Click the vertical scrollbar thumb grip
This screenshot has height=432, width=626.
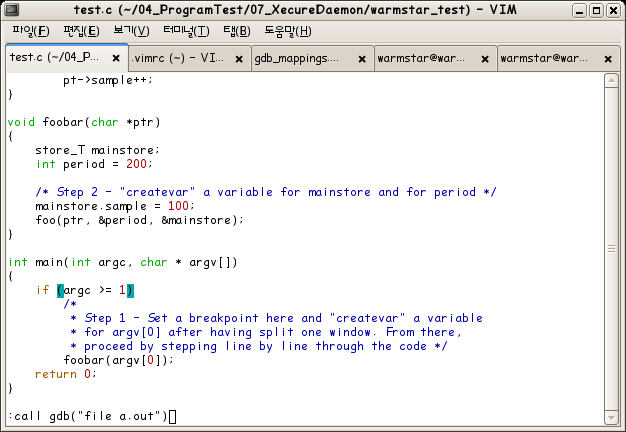coord(611,249)
